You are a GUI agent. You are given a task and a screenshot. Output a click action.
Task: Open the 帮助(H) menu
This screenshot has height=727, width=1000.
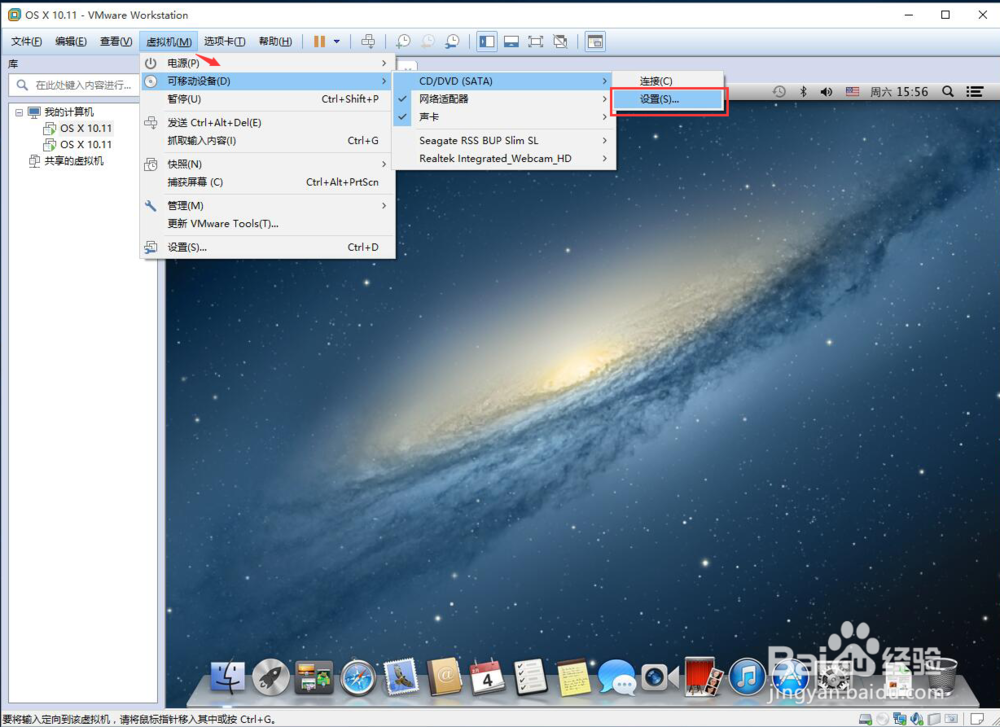click(275, 41)
